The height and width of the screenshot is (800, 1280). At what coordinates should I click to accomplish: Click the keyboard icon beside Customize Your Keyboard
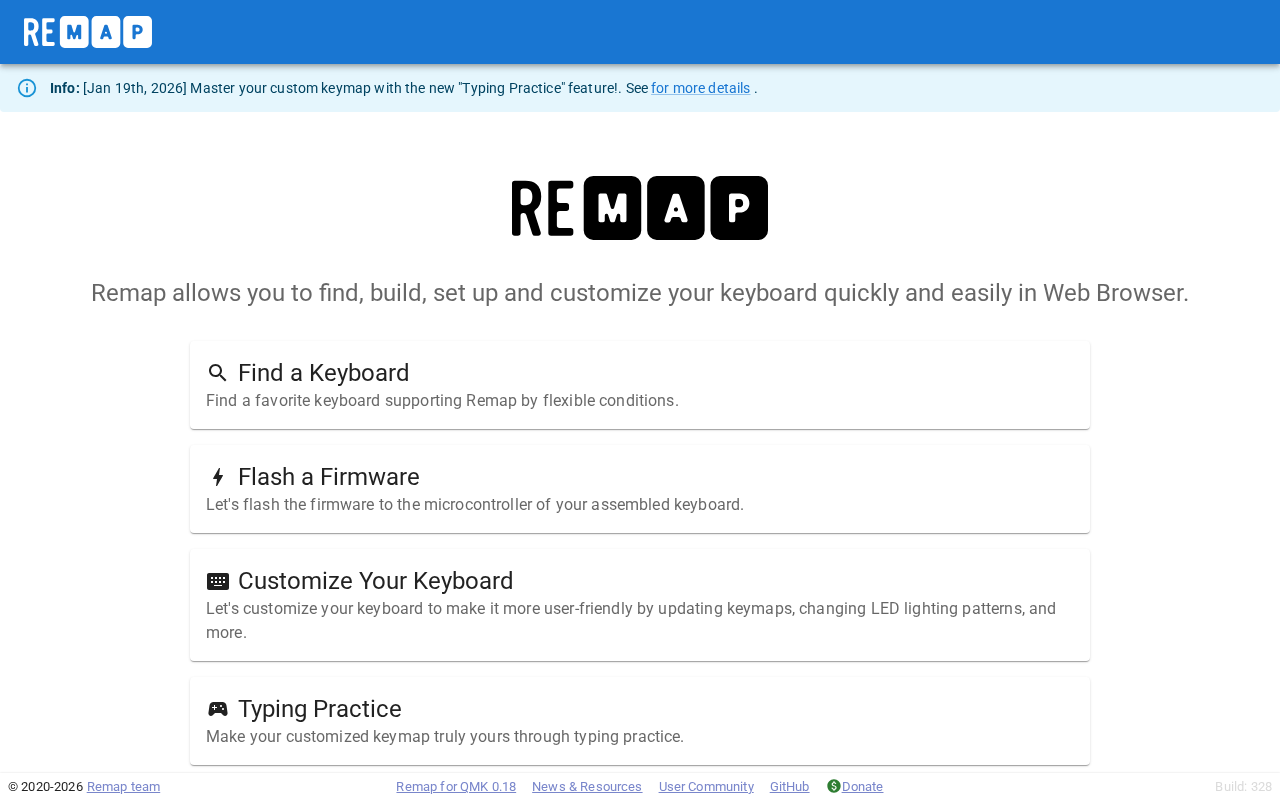(217, 581)
